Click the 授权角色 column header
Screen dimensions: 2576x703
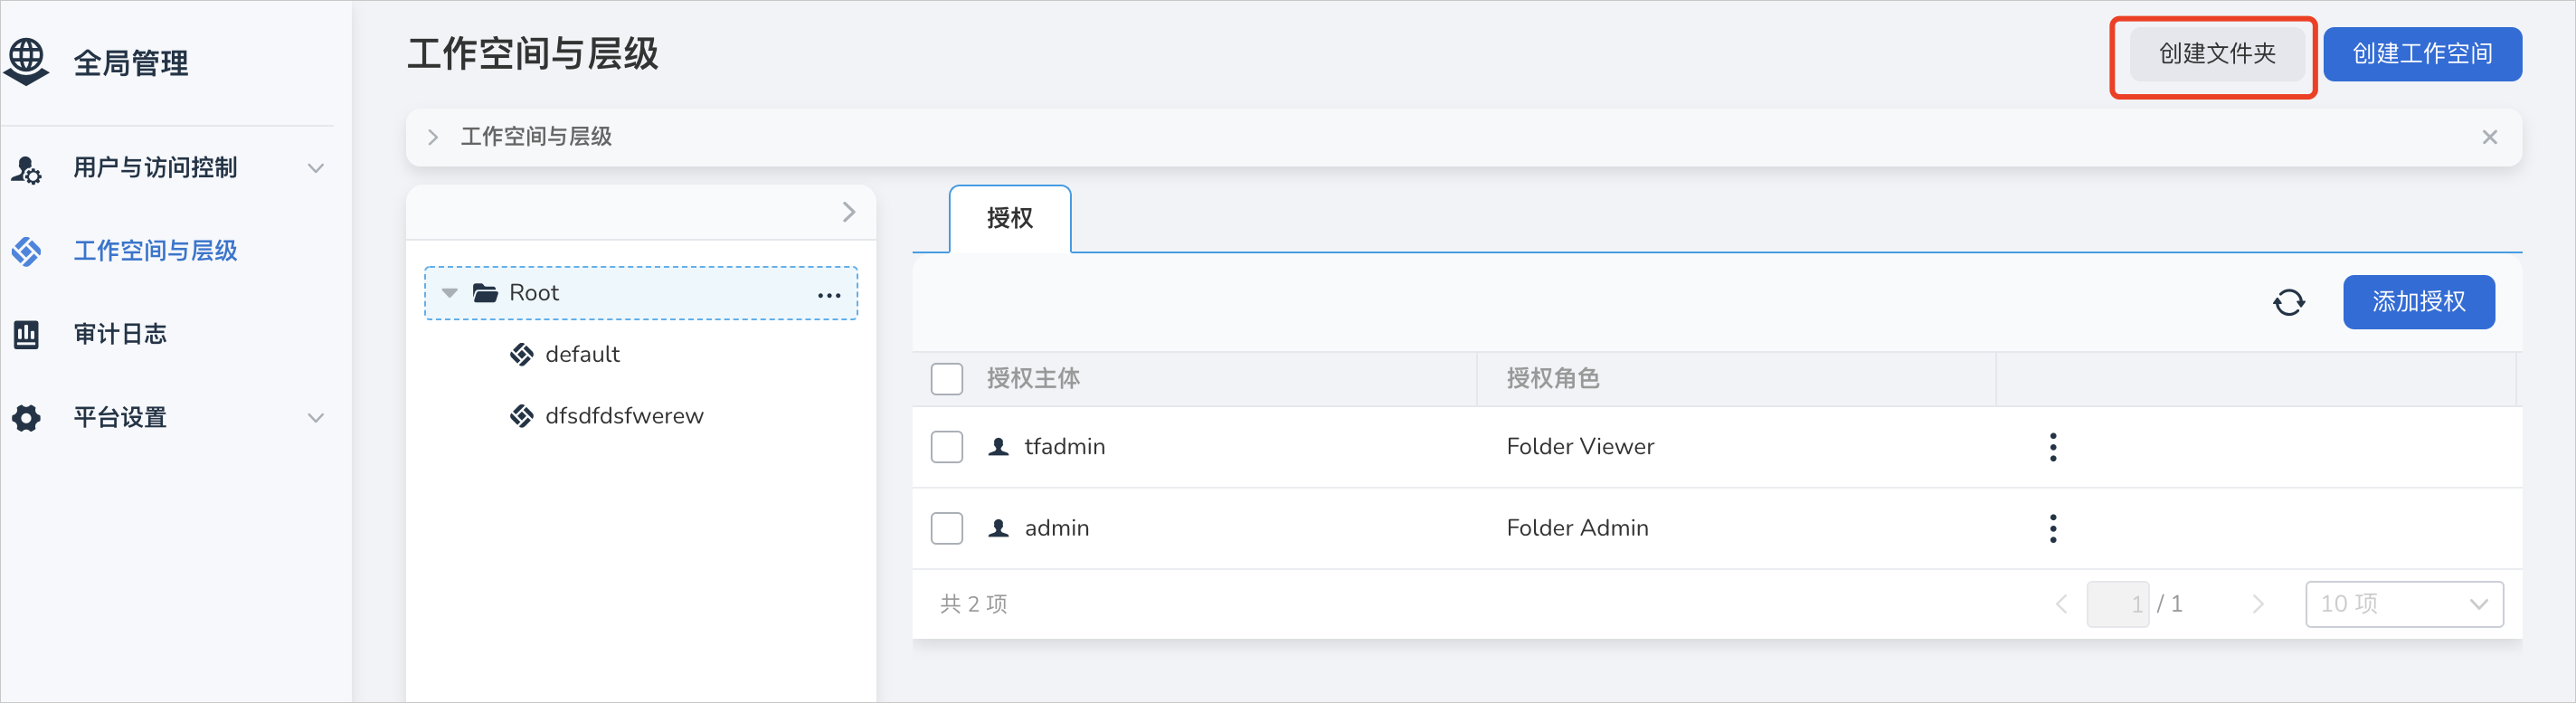click(x=1552, y=379)
